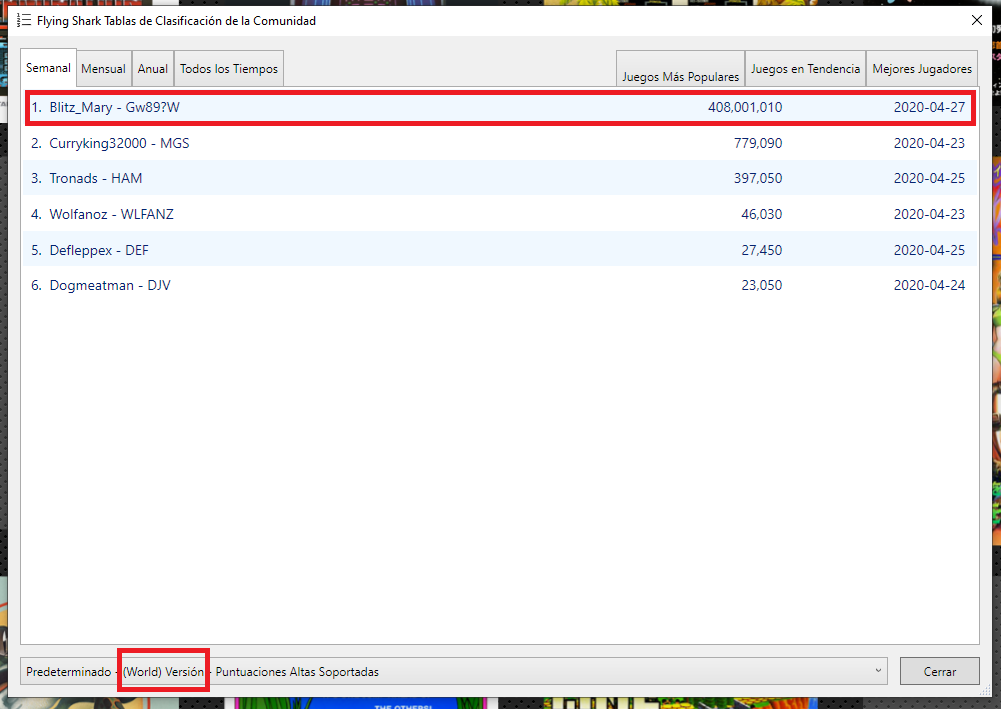Screen dimensions: 1001x709
Task: Close the leaderboard window with X
Action: tap(977, 20)
